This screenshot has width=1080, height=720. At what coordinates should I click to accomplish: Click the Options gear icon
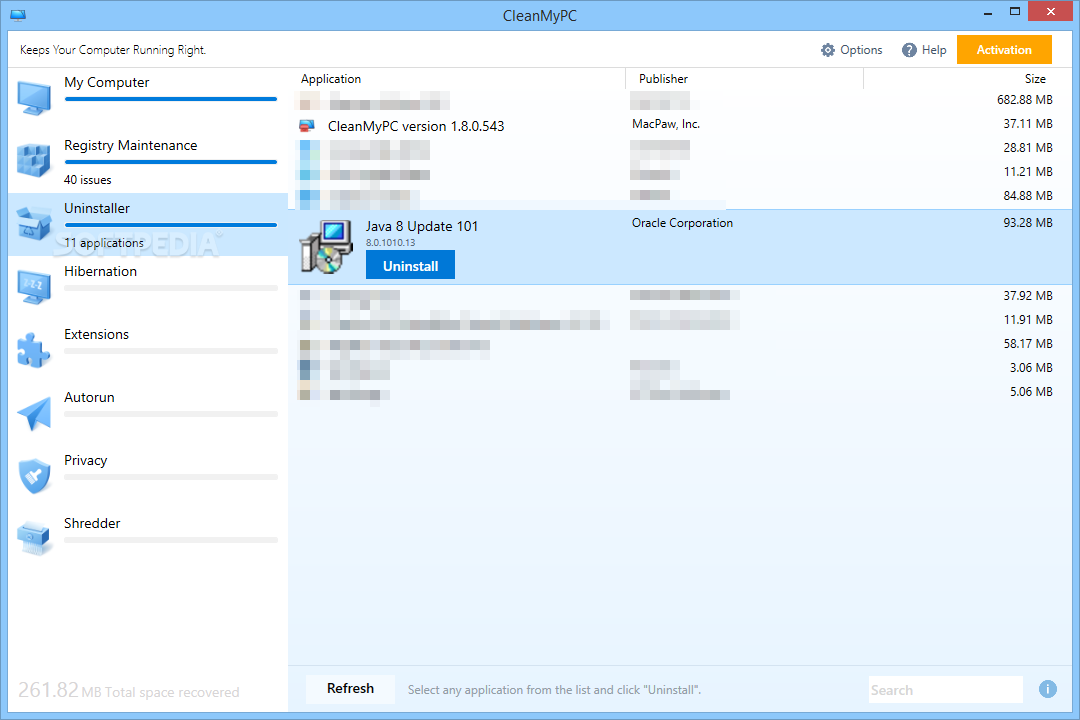click(827, 50)
